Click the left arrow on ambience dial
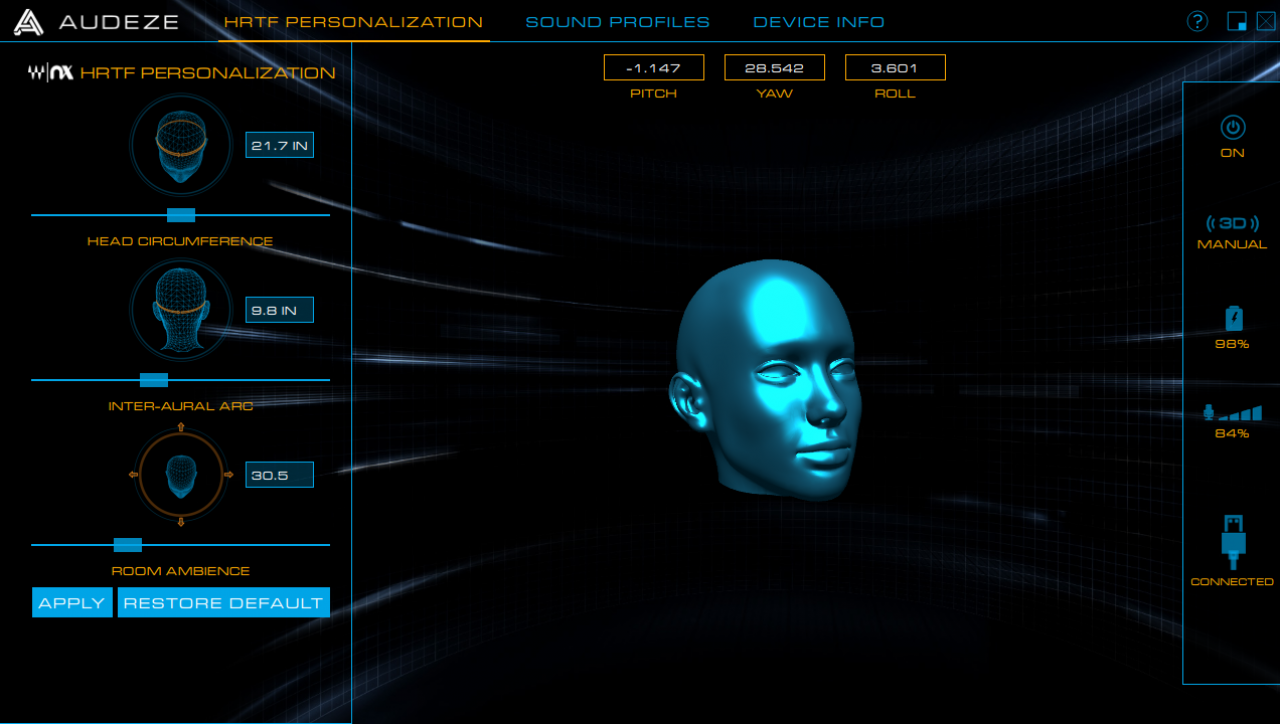This screenshot has height=724, width=1280. [134, 474]
